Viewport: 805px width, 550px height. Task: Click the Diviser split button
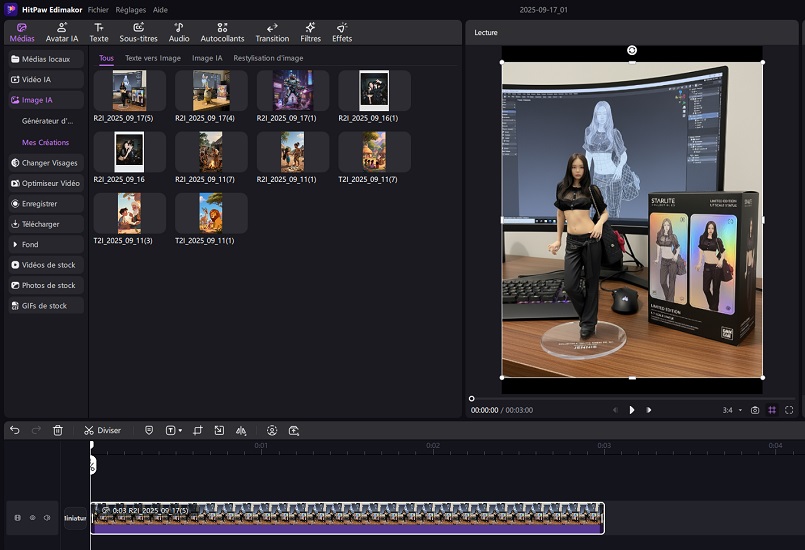103,430
